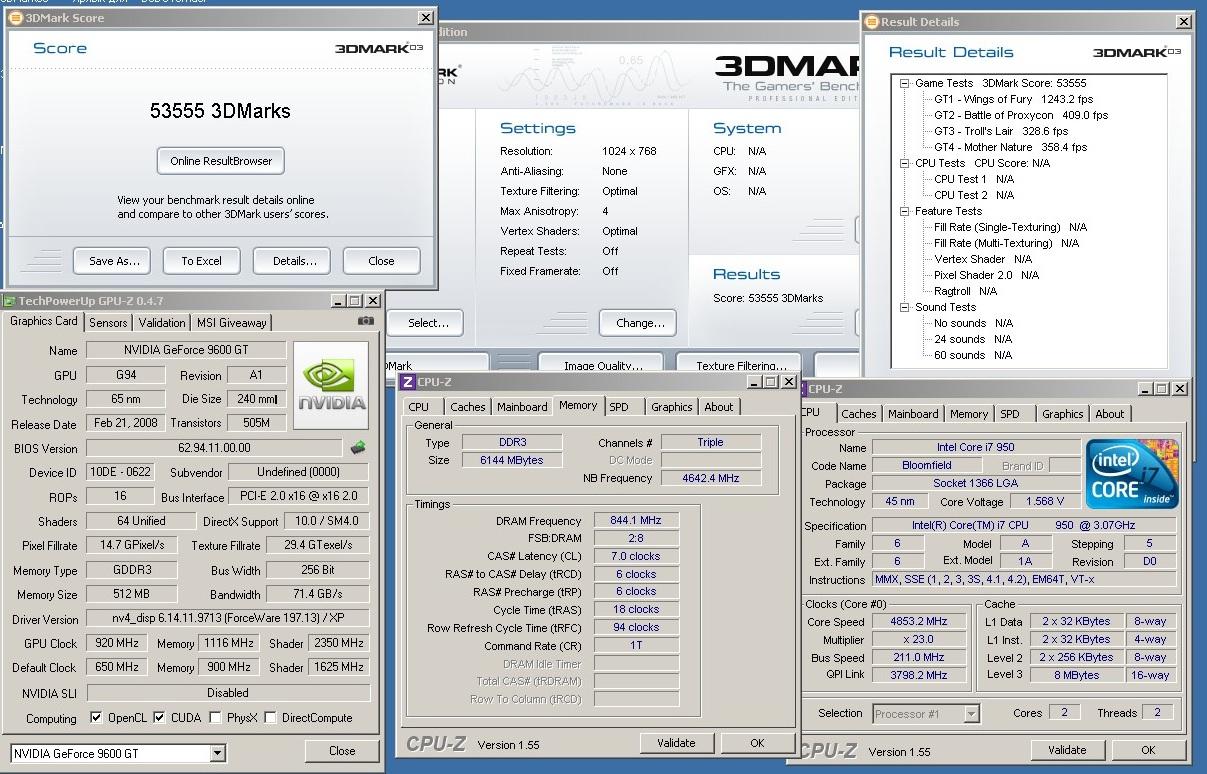Open the Caches tab in CPU-Z Memory window
Viewport: 1207px width, 774px height.
click(467, 407)
